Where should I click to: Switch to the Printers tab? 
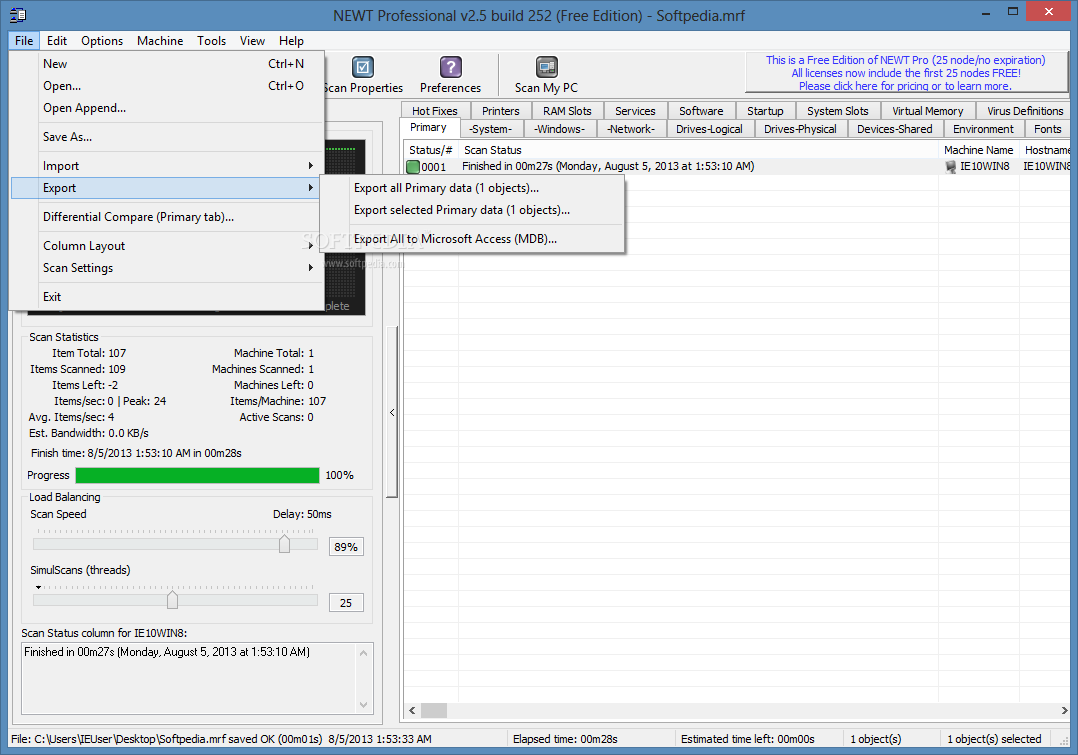pos(500,111)
